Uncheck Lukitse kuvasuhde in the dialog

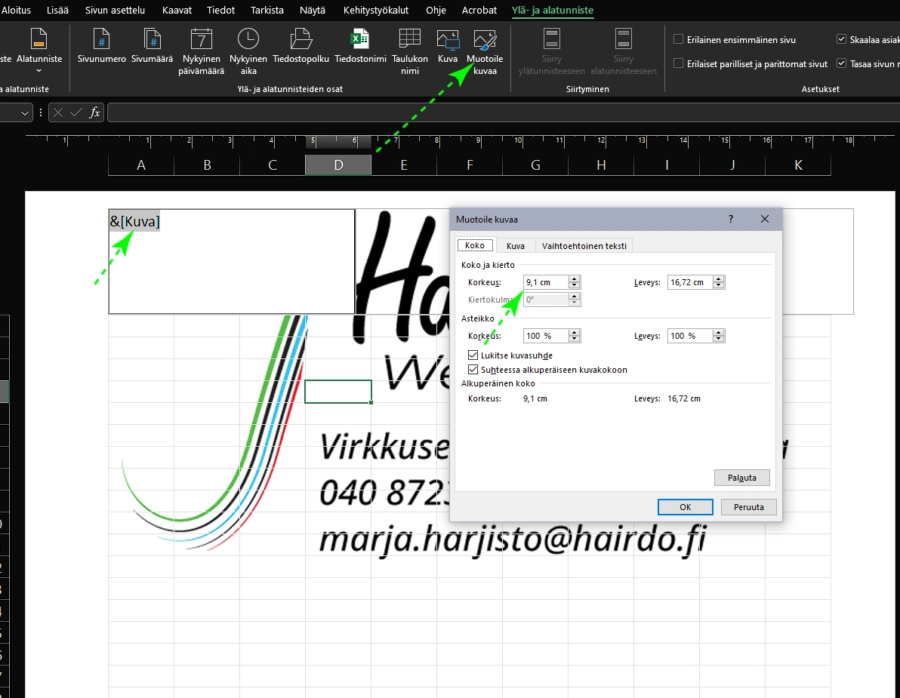click(473, 355)
